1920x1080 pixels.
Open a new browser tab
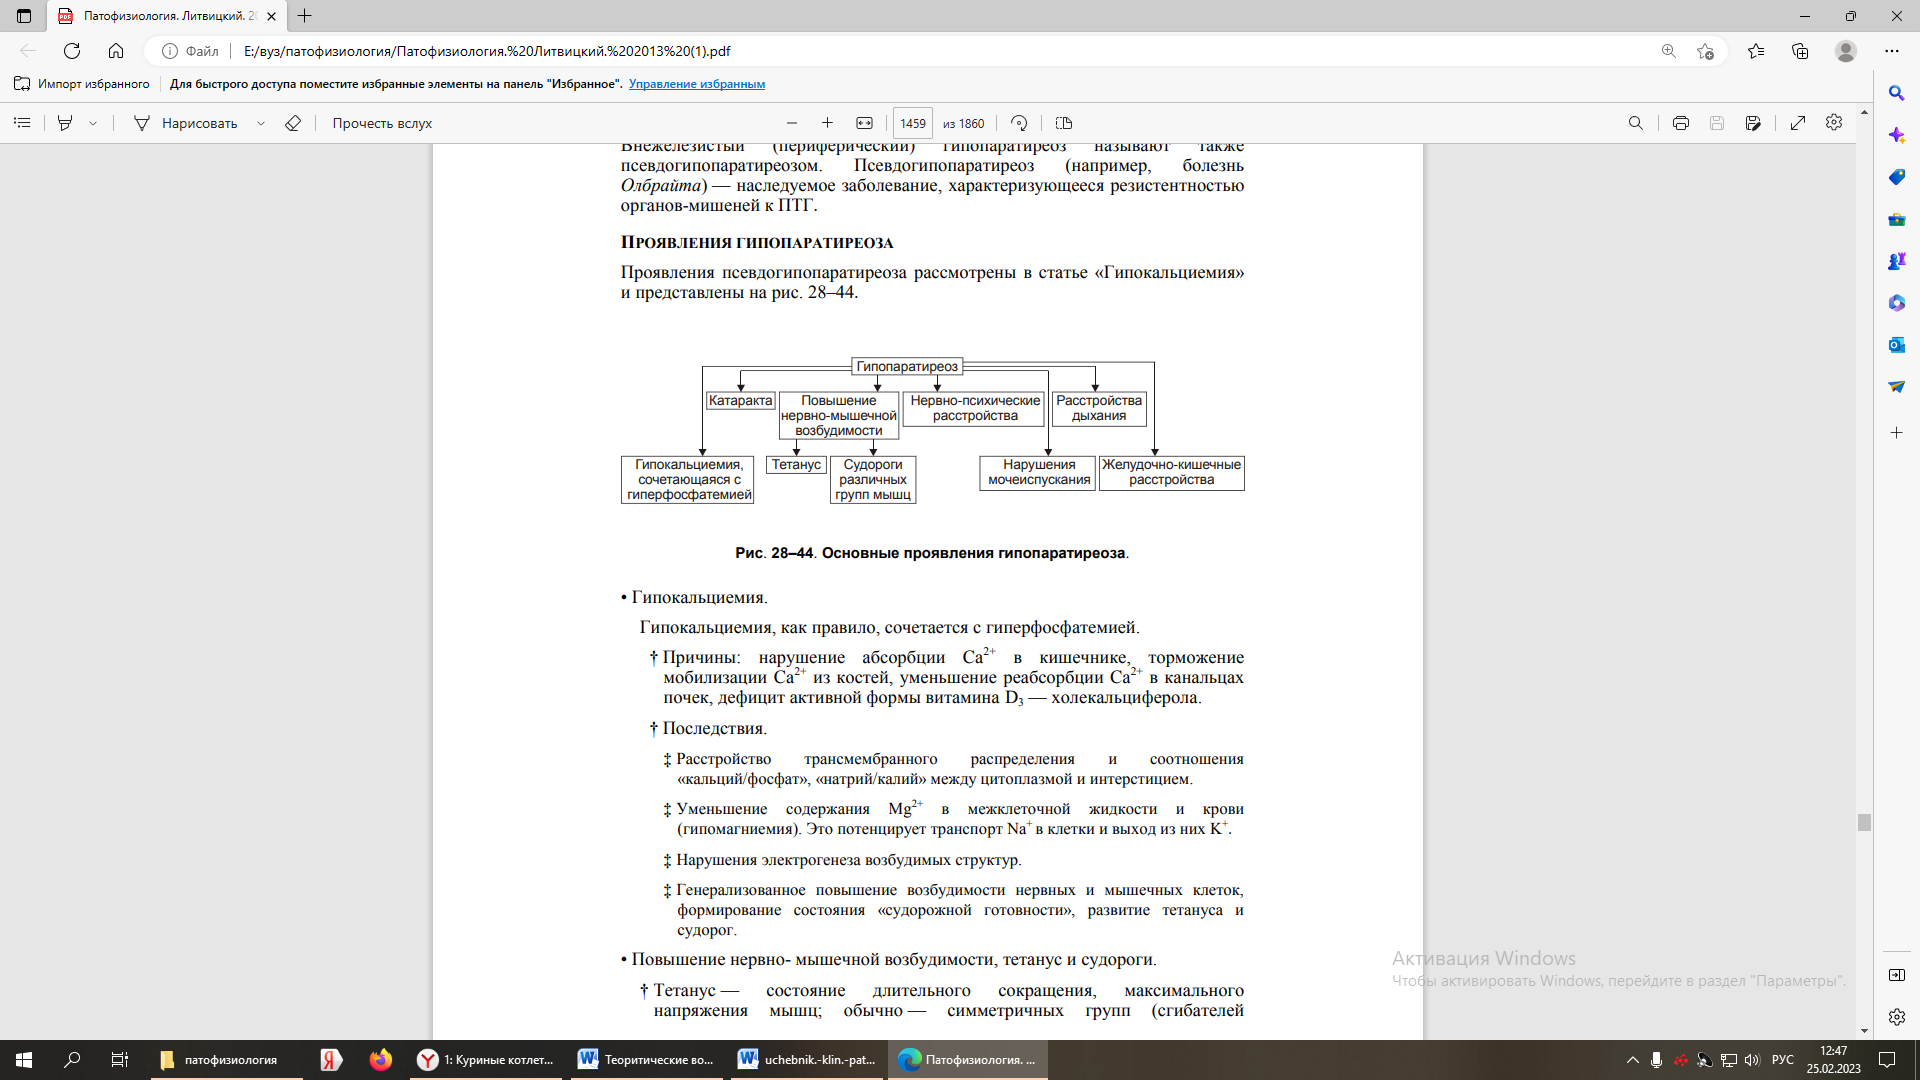[305, 16]
